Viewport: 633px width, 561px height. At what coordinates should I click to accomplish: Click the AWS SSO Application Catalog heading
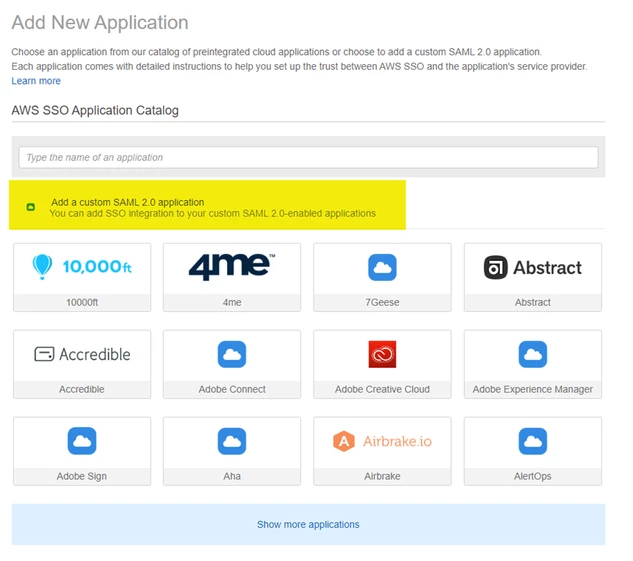(95, 110)
